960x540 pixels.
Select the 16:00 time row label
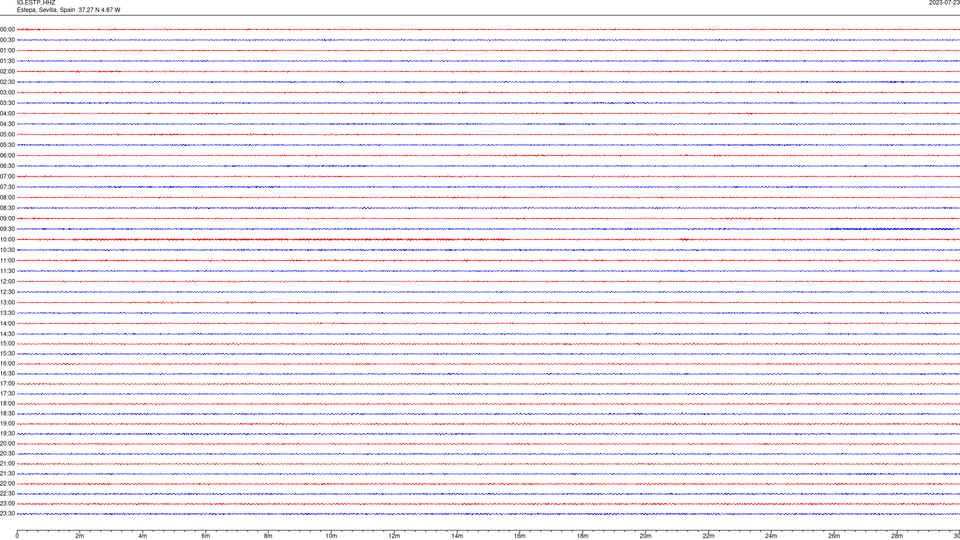7,364
